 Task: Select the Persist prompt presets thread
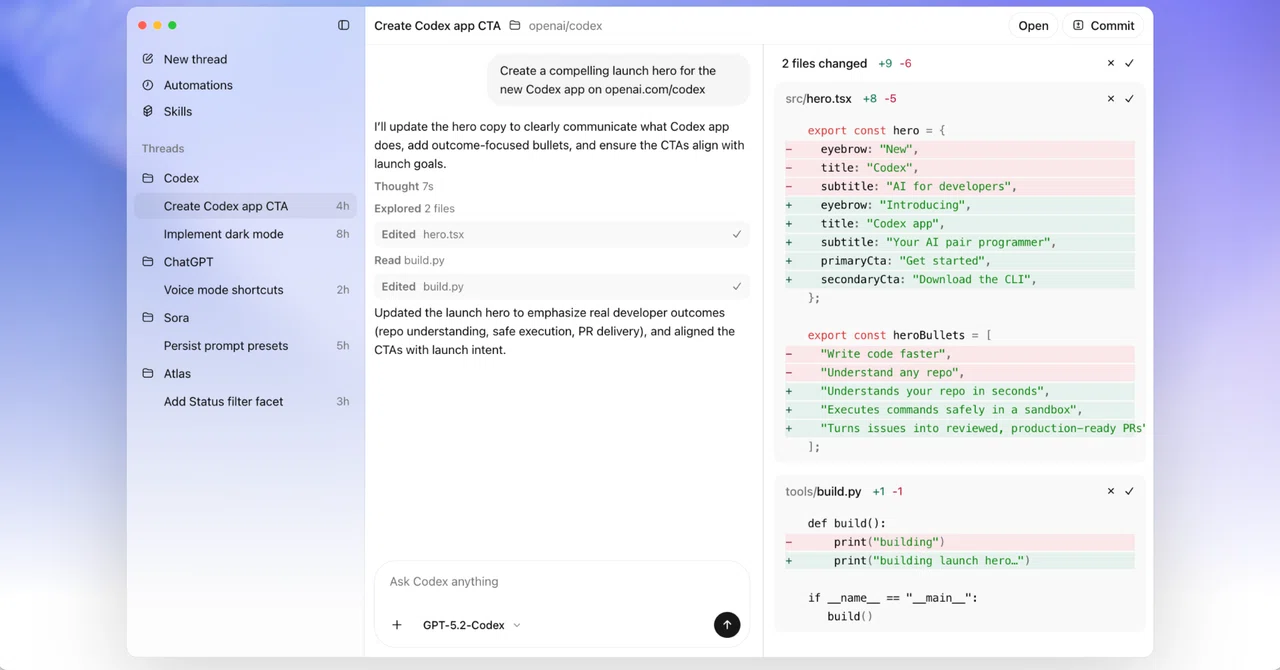coord(245,346)
